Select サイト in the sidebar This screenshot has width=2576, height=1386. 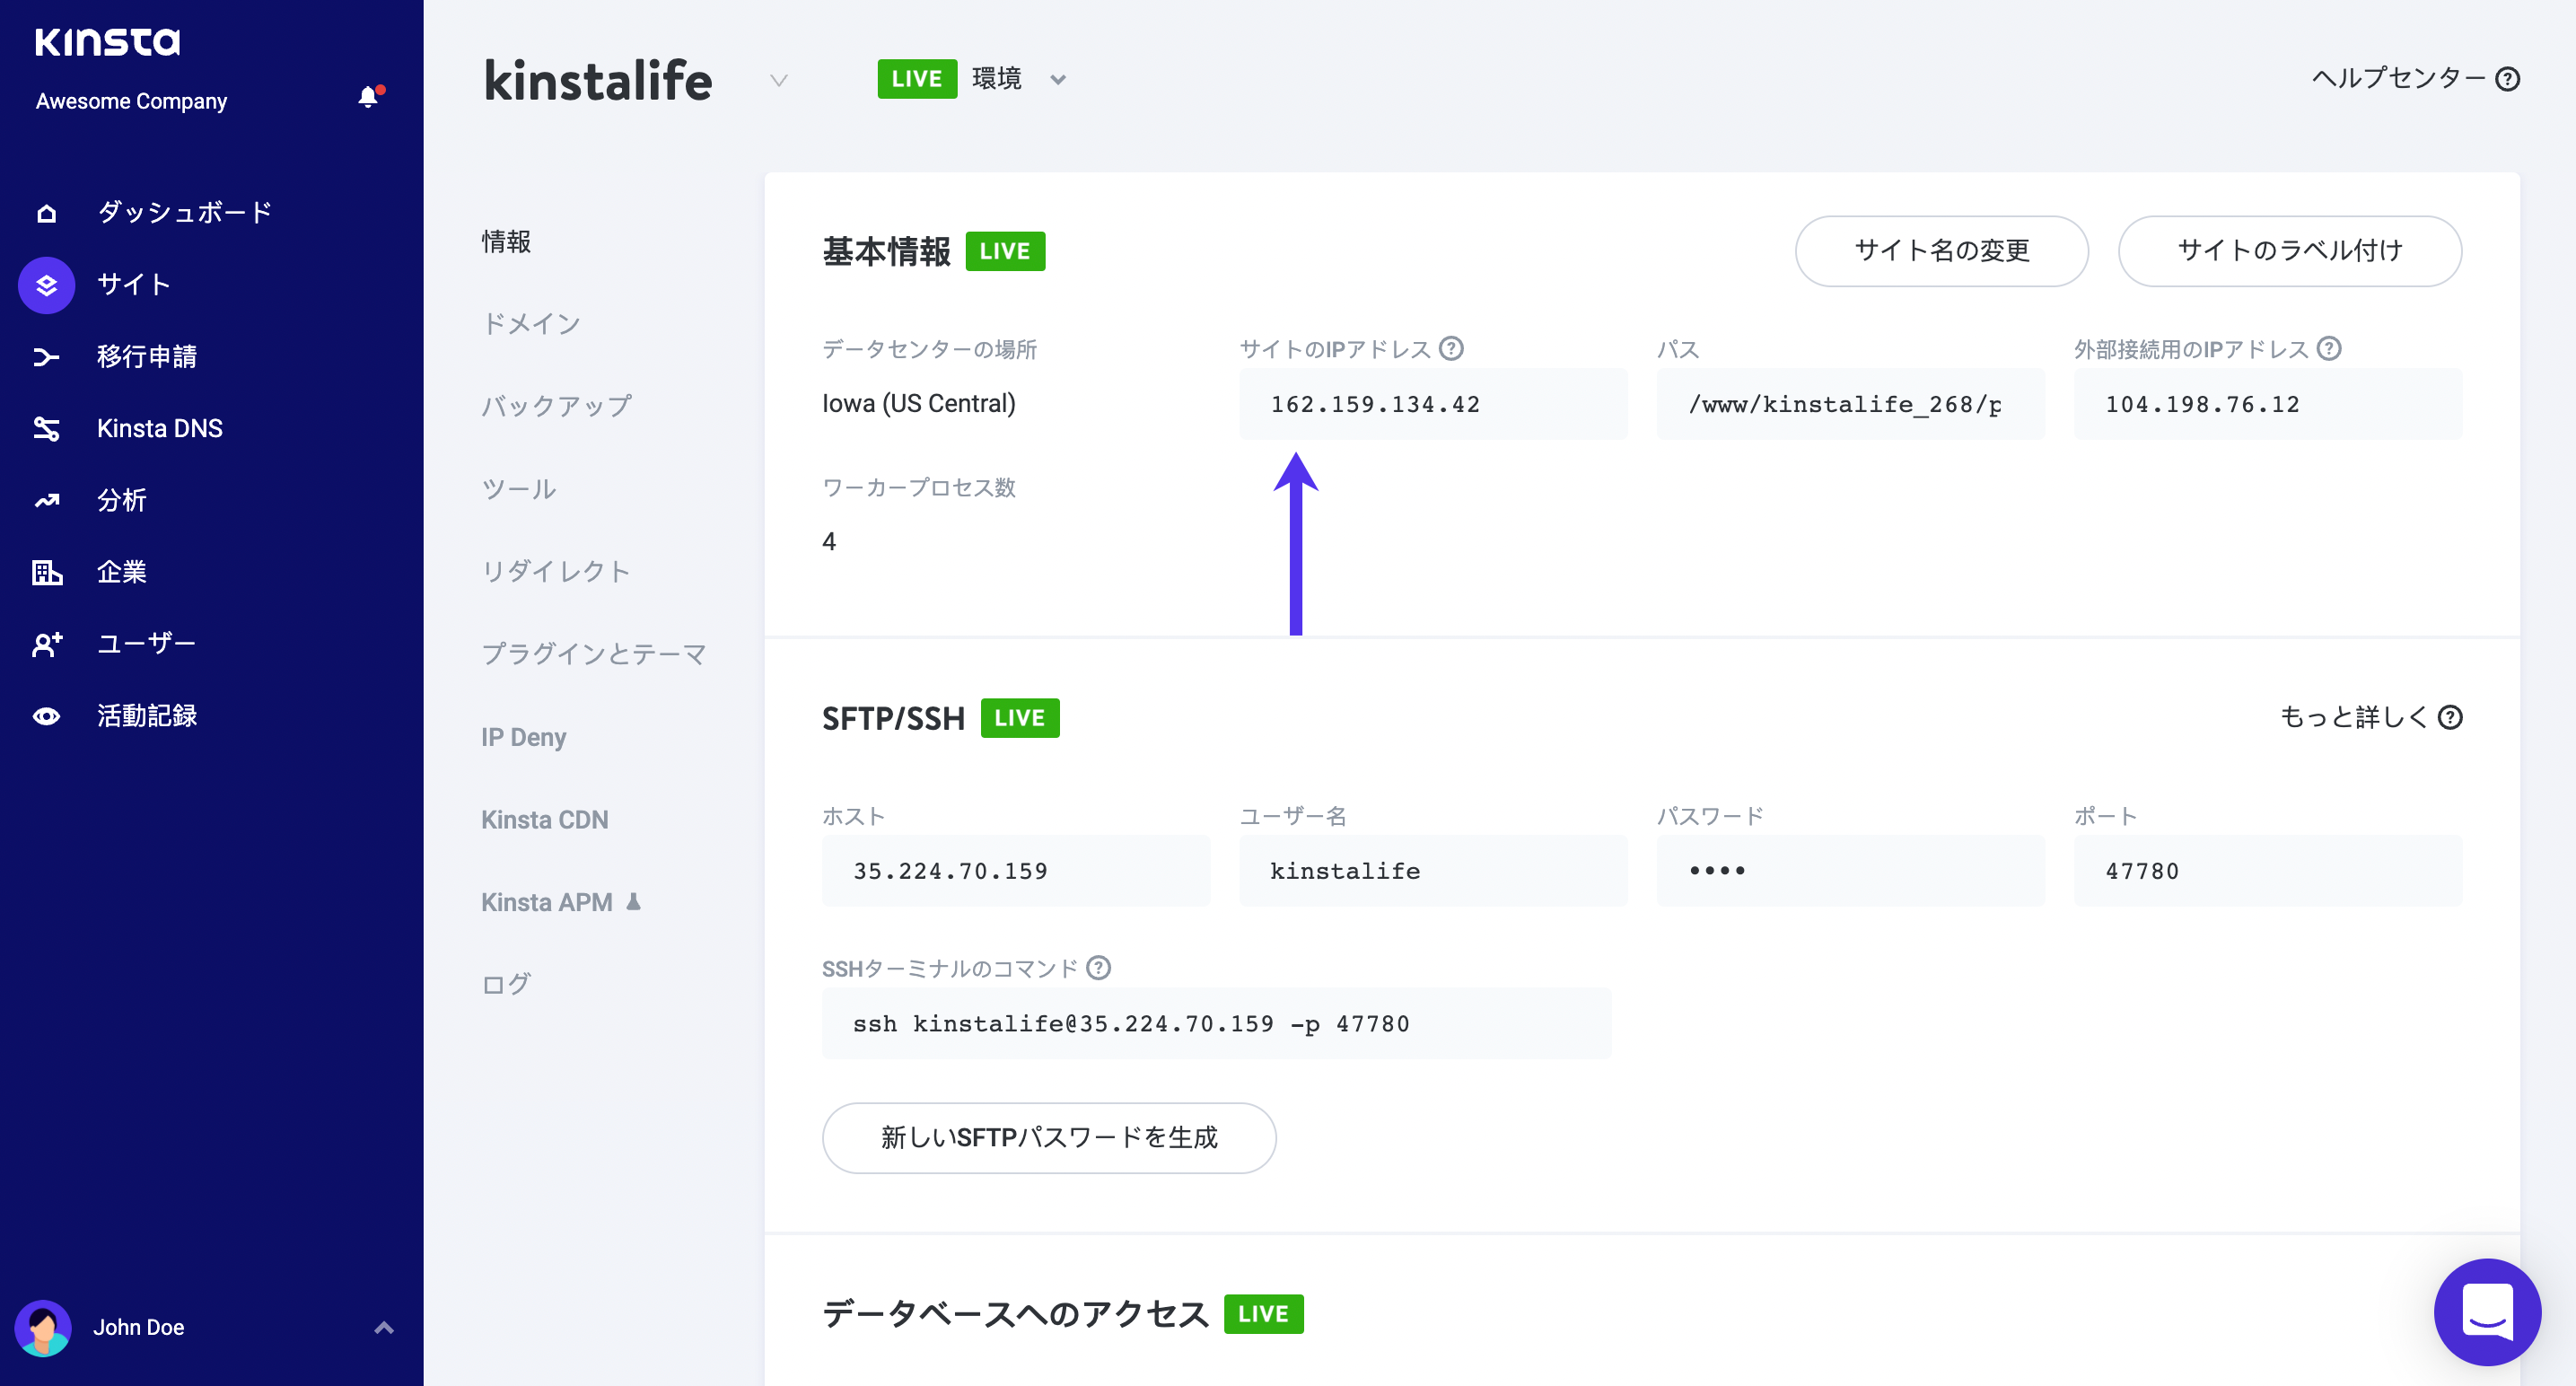point(134,285)
